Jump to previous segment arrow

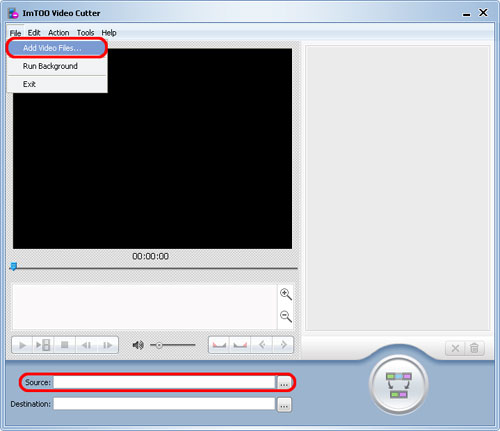tap(262, 345)
